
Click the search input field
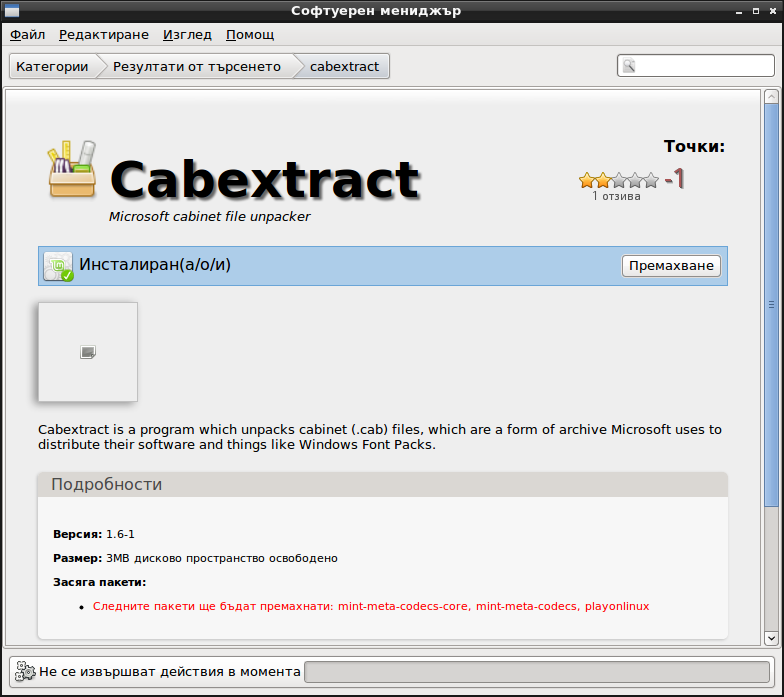coord(696,66)
